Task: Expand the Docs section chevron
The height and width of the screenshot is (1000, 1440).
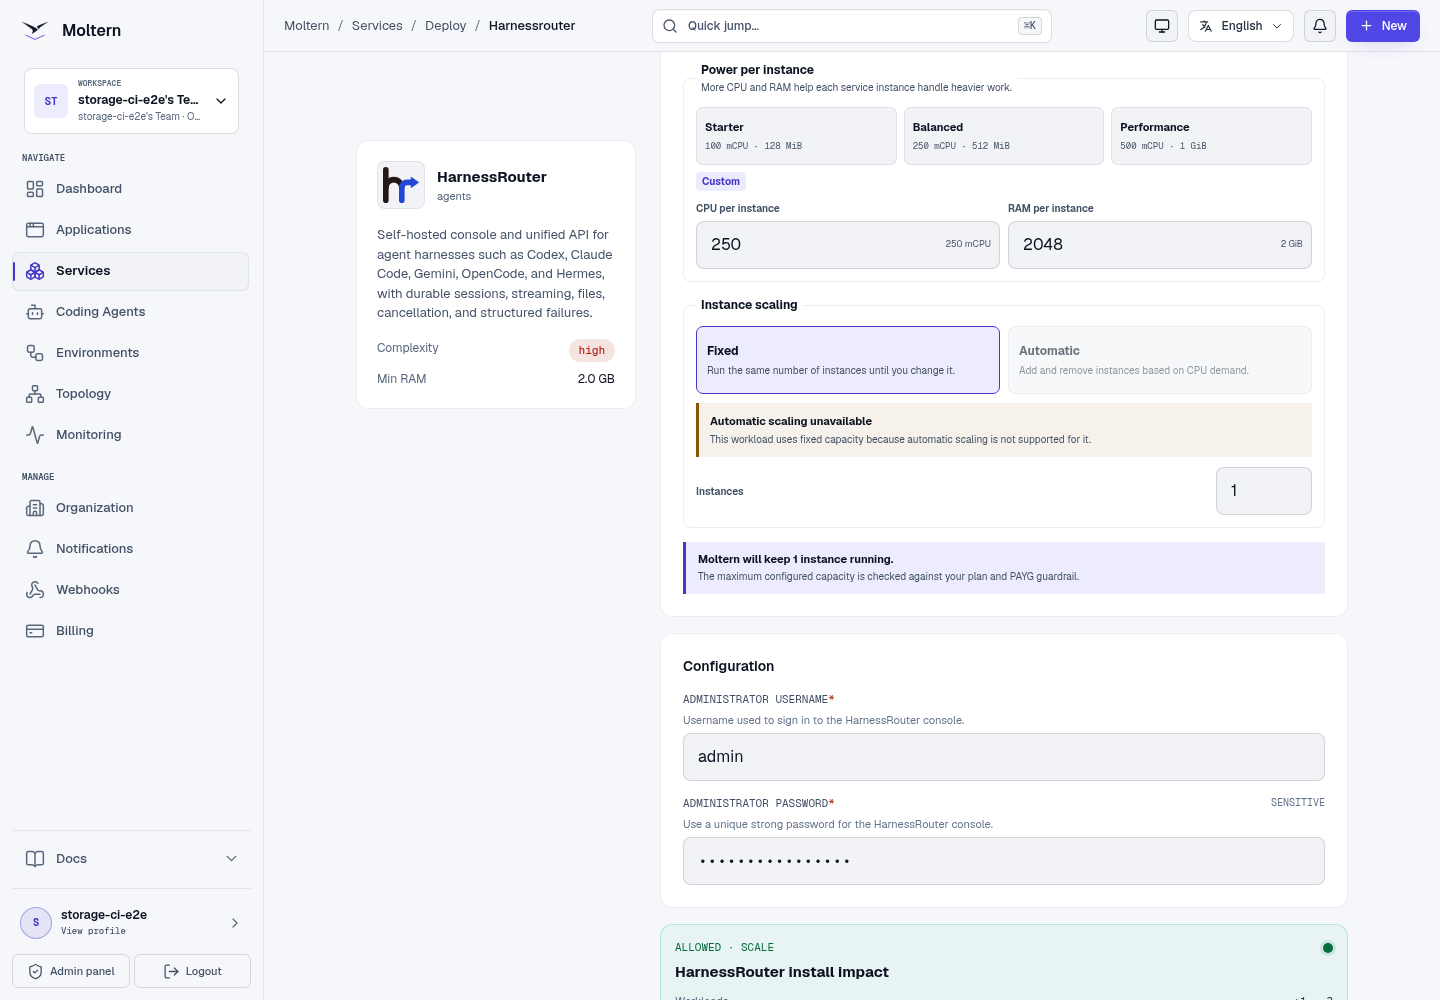Action: 232,859
